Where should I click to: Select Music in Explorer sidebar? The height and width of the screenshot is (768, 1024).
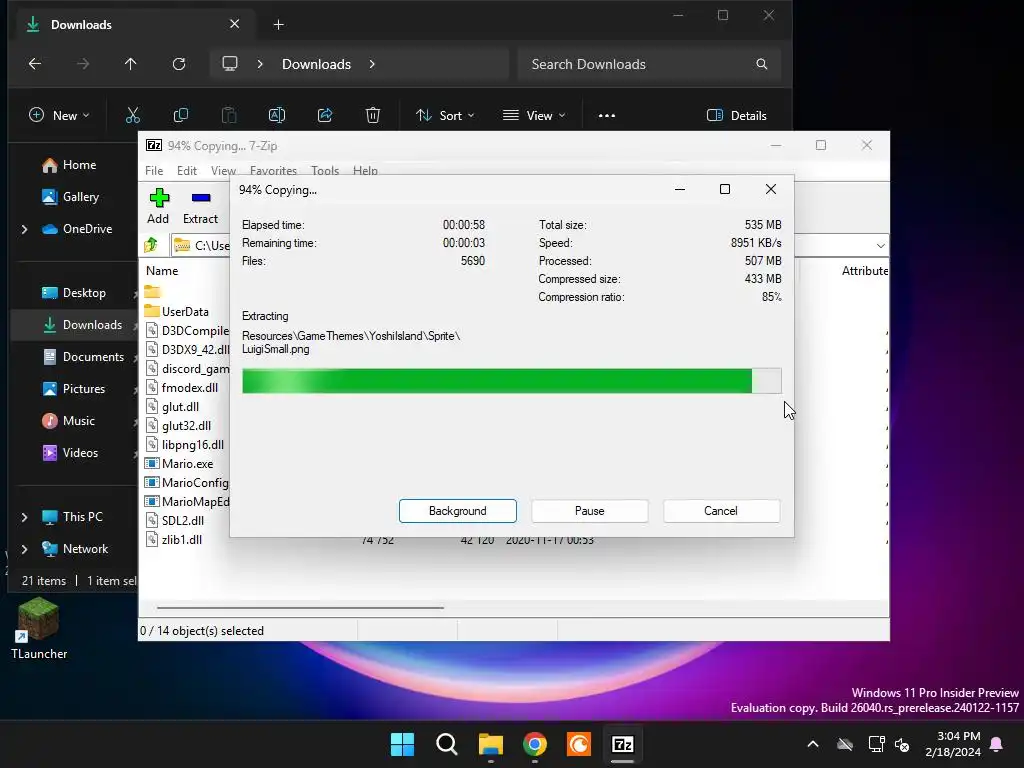point(68,421)
